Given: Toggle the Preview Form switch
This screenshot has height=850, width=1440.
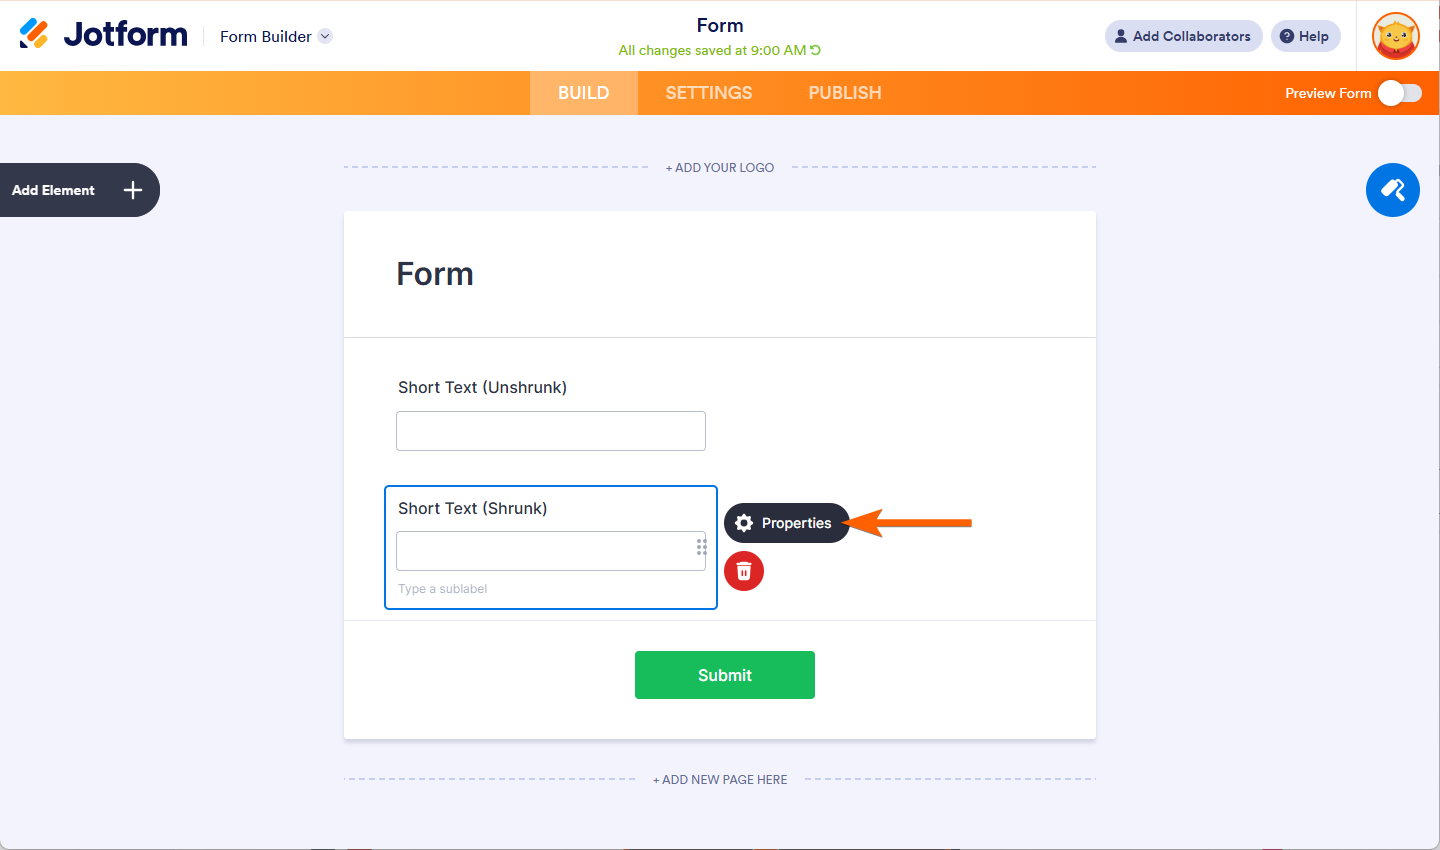Looking at the screenshot, I should (1399, 93).
